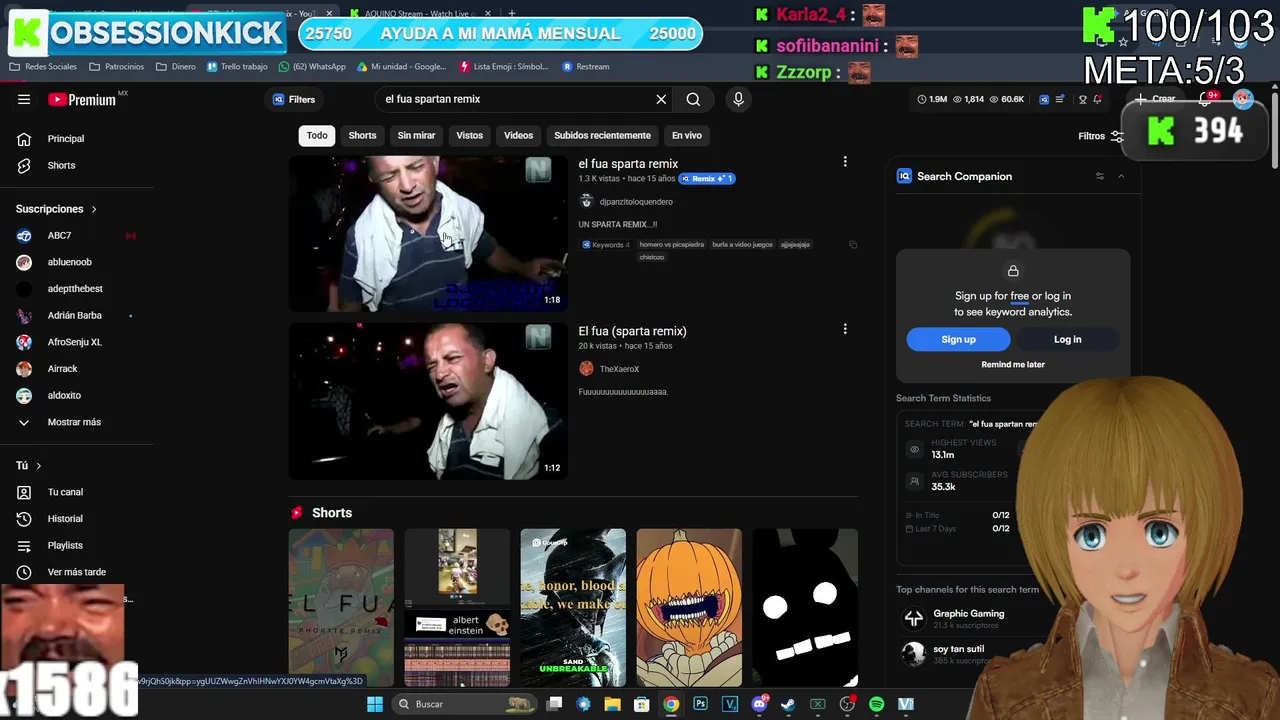Viewport: 1280px width, 720px height.
Task: Open the 'albert einstein' Shorts thumbnail
Action: 457,608
